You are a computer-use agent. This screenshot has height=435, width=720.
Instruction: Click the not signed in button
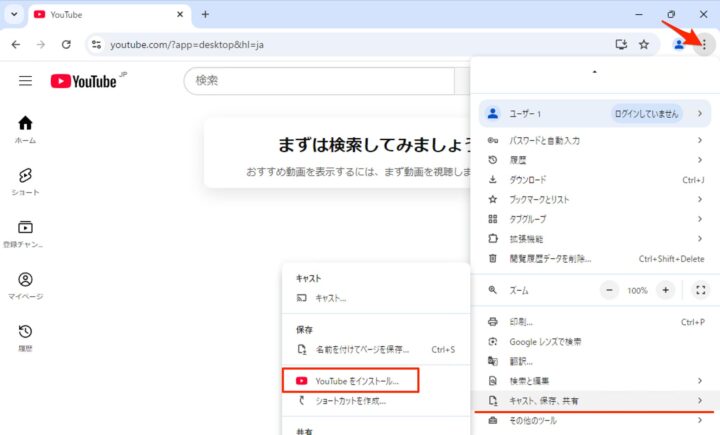647,114
